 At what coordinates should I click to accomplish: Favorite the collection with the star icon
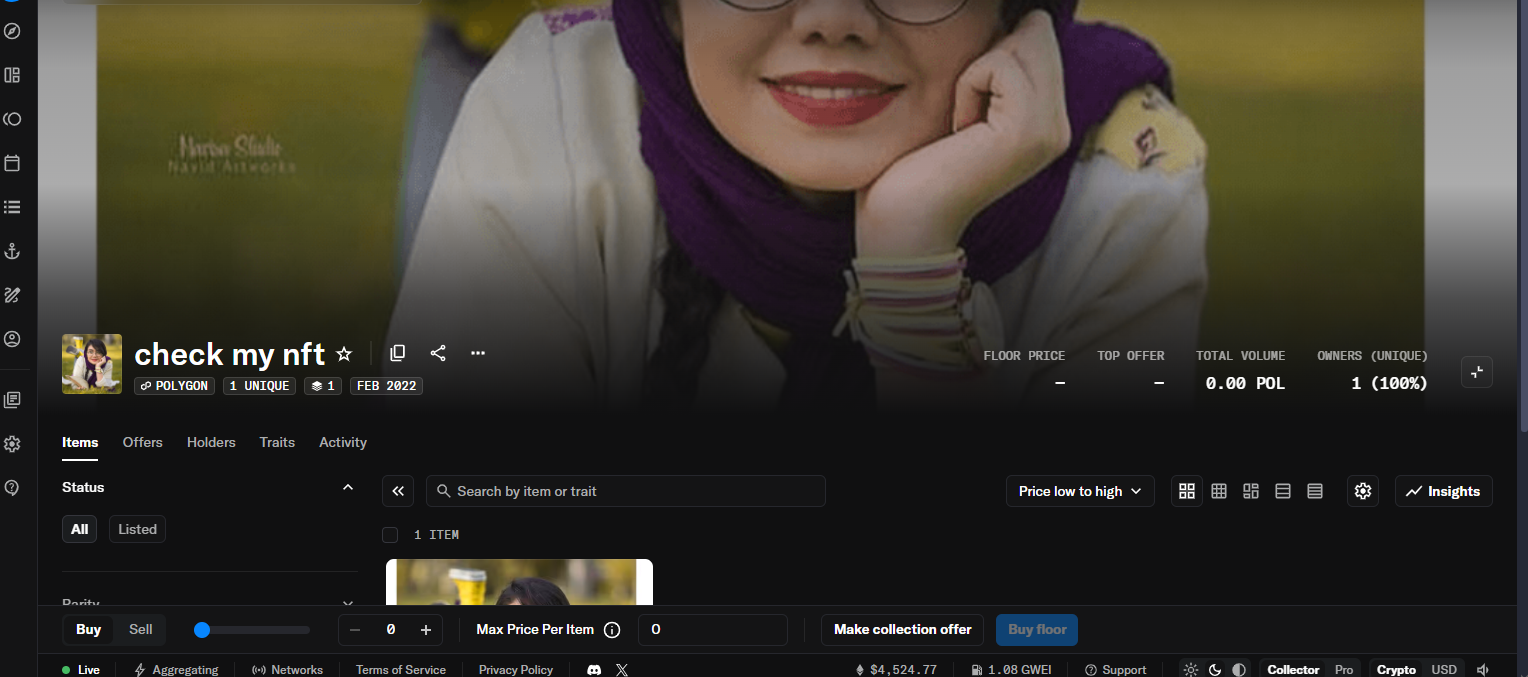pos(344,354)
